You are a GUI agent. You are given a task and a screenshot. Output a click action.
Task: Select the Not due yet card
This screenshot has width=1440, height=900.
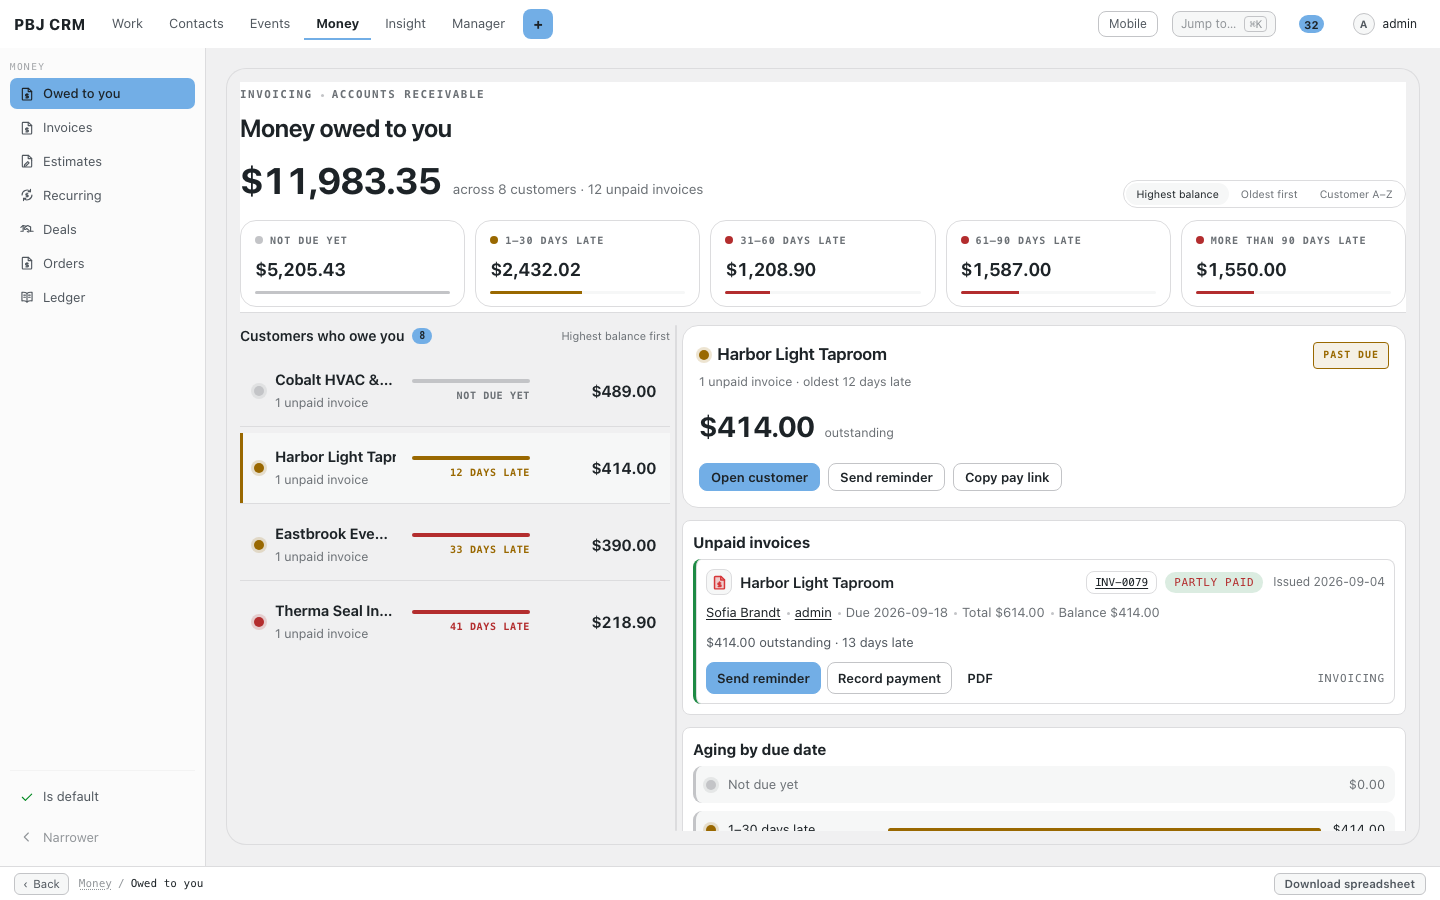(x=352, y=263)
